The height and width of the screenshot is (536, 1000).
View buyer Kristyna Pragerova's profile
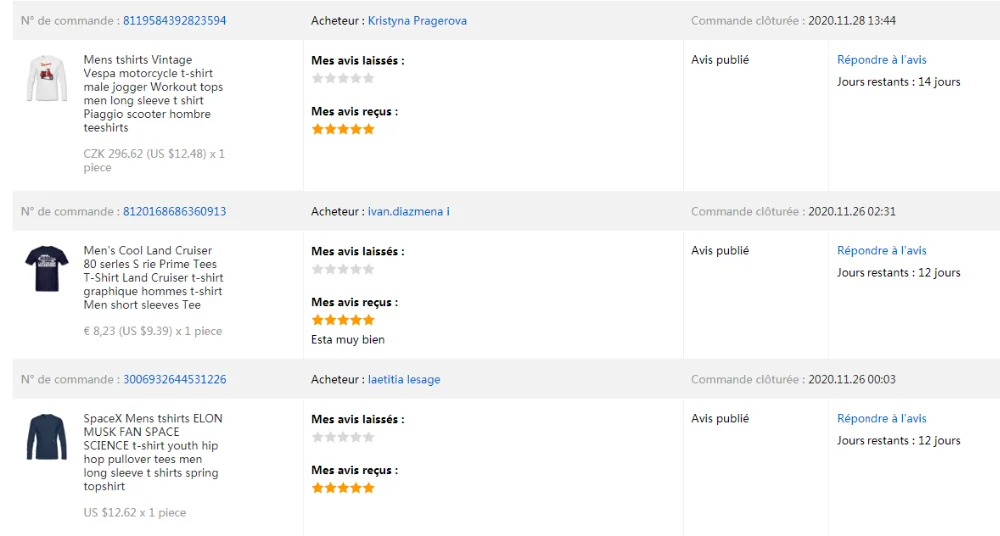pyautogui.click(x=417, y=21)
